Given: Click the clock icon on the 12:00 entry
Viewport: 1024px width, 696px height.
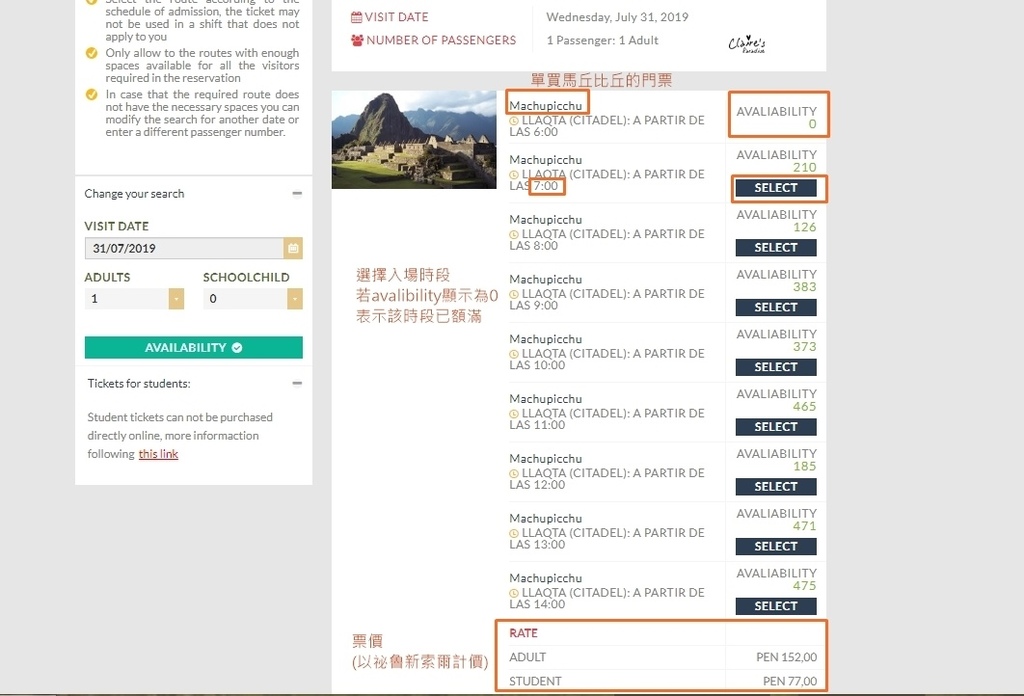Looking at the screenshot, I should point(514,473).
